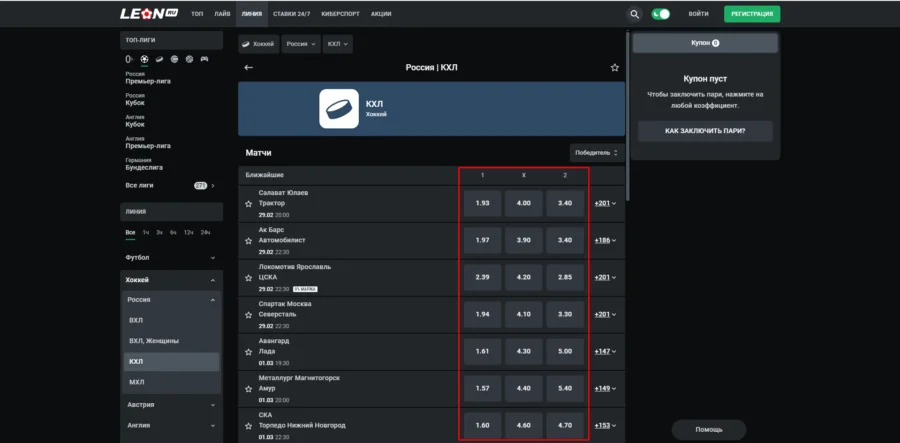This screenshot has height=443, width=900.
Task: Go to the КИБЕРСПОРТ menu item
Action: 341,15
